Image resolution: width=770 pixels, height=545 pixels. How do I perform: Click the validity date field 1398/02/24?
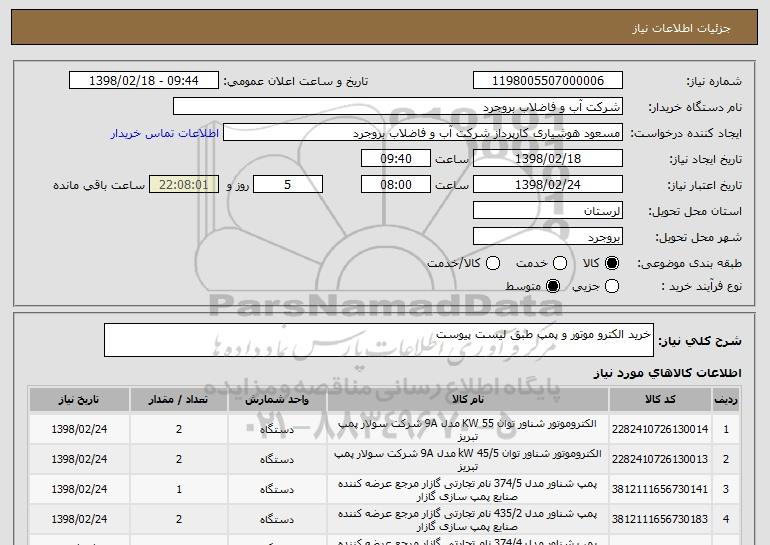coord(548,185)
